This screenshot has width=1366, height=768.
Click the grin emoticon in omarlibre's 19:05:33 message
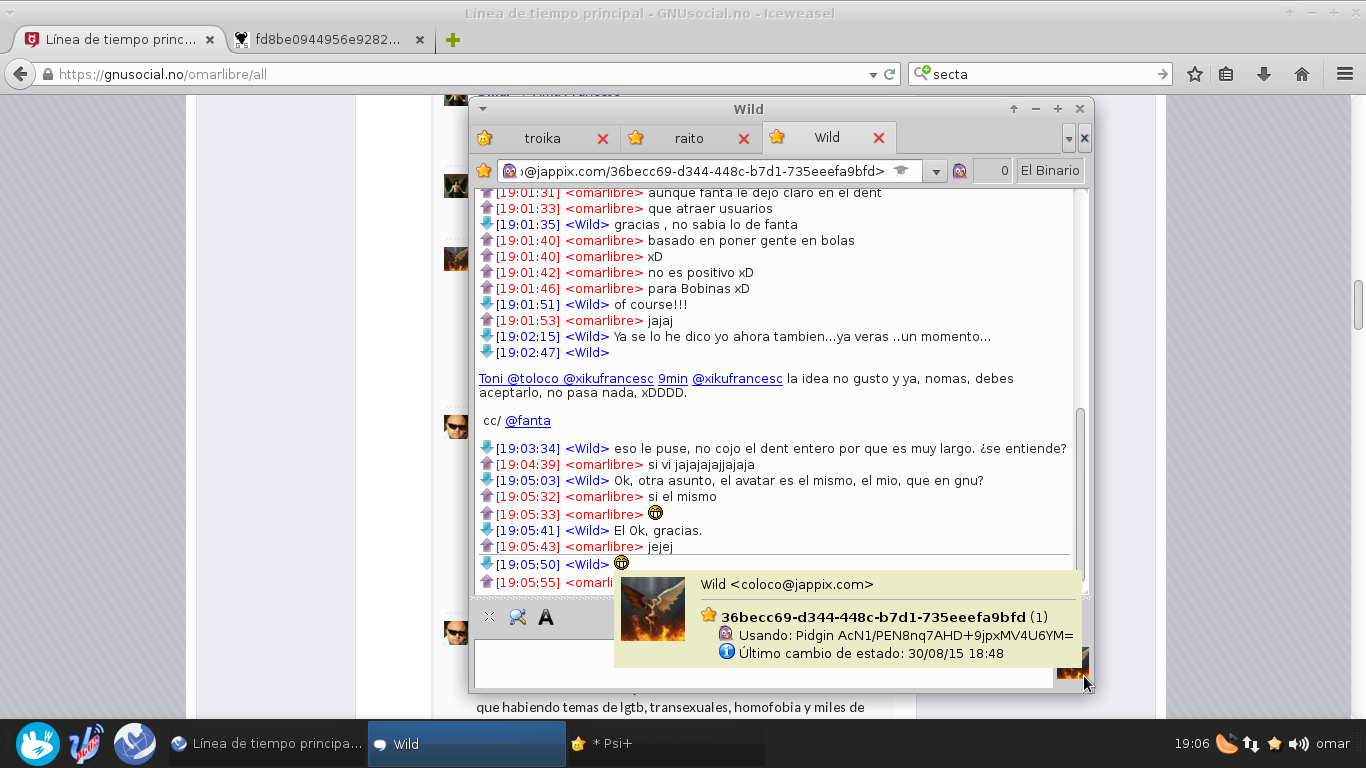[x=656, y=513]
